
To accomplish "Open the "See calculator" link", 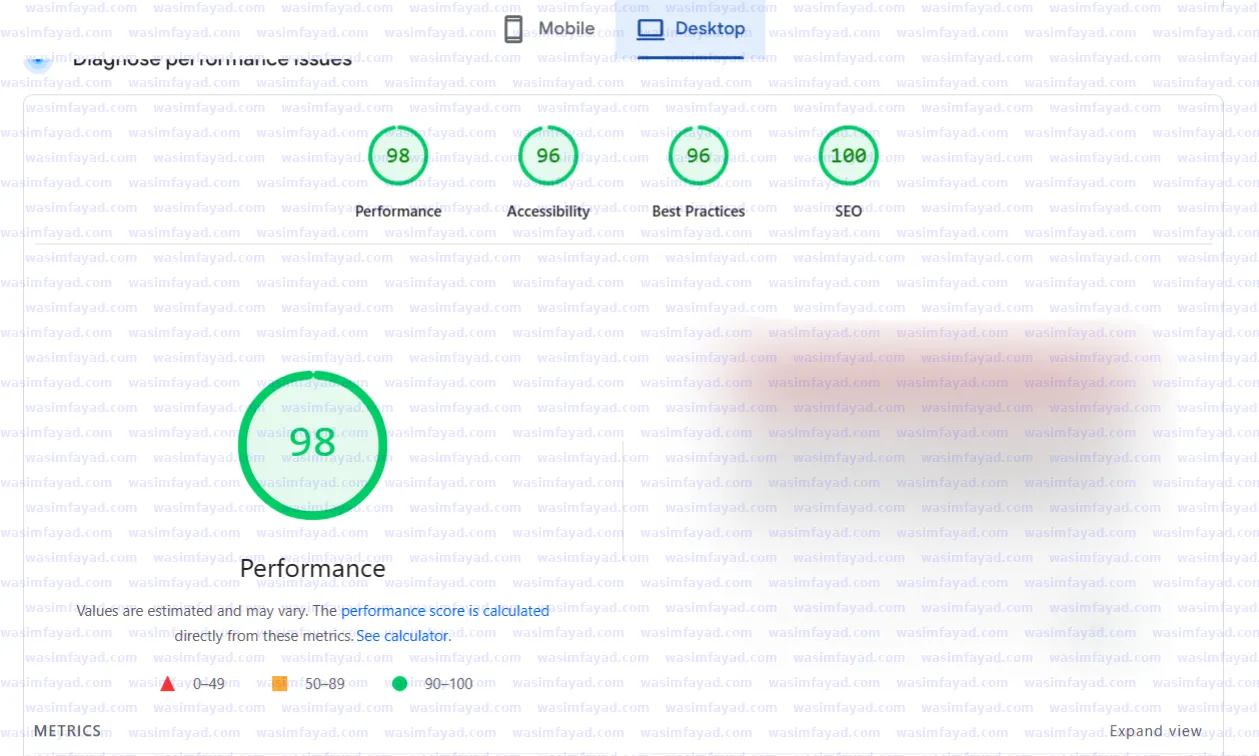I will click(402, 635).
